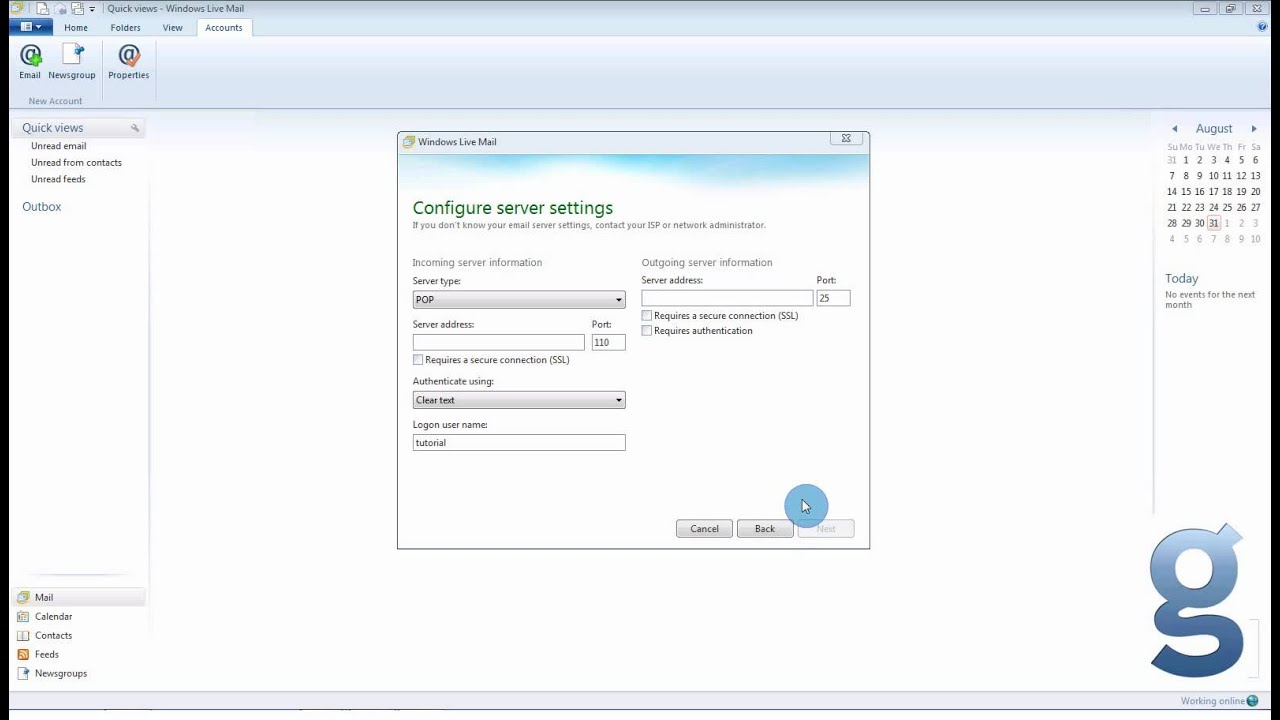Select August 10 in mini calendar
The height and width of the screenshot is (720, 1280).
(1213, 176)
